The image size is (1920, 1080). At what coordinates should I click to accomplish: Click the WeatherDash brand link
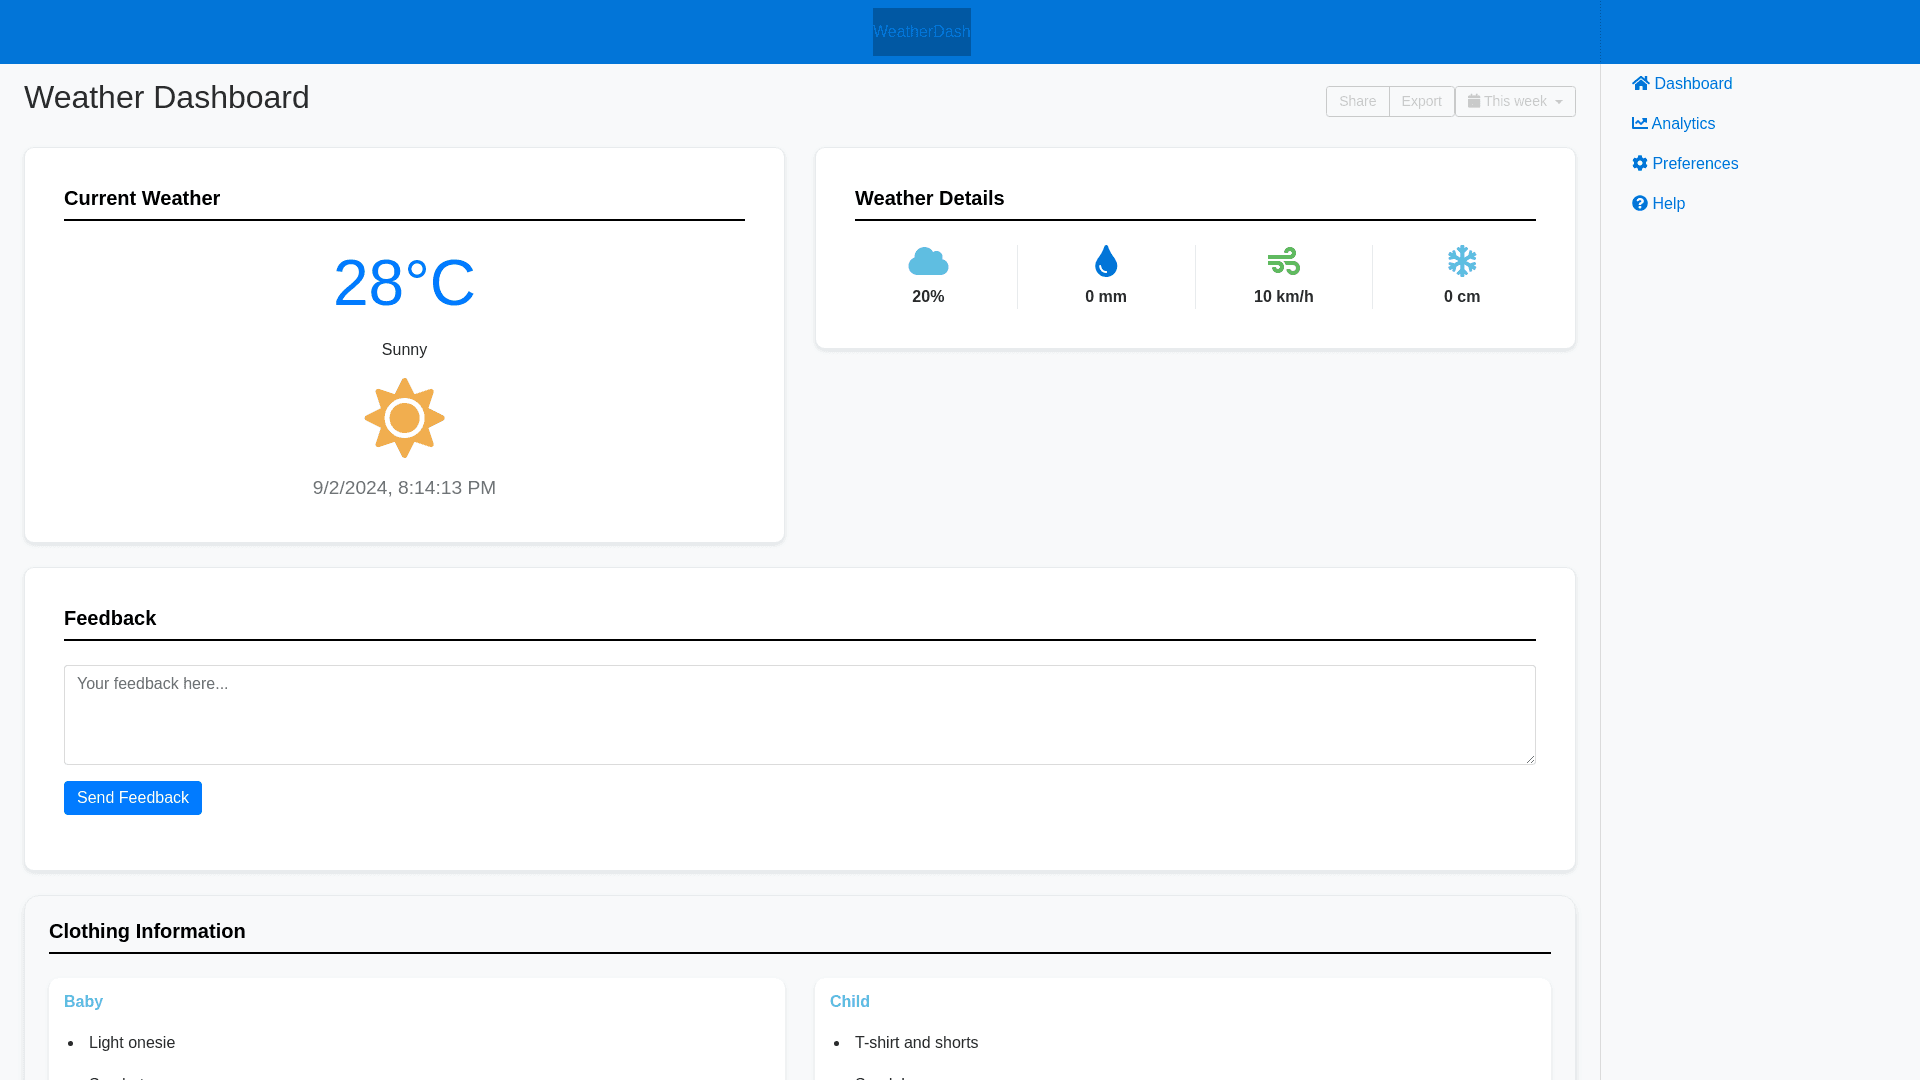coord(921,32)
